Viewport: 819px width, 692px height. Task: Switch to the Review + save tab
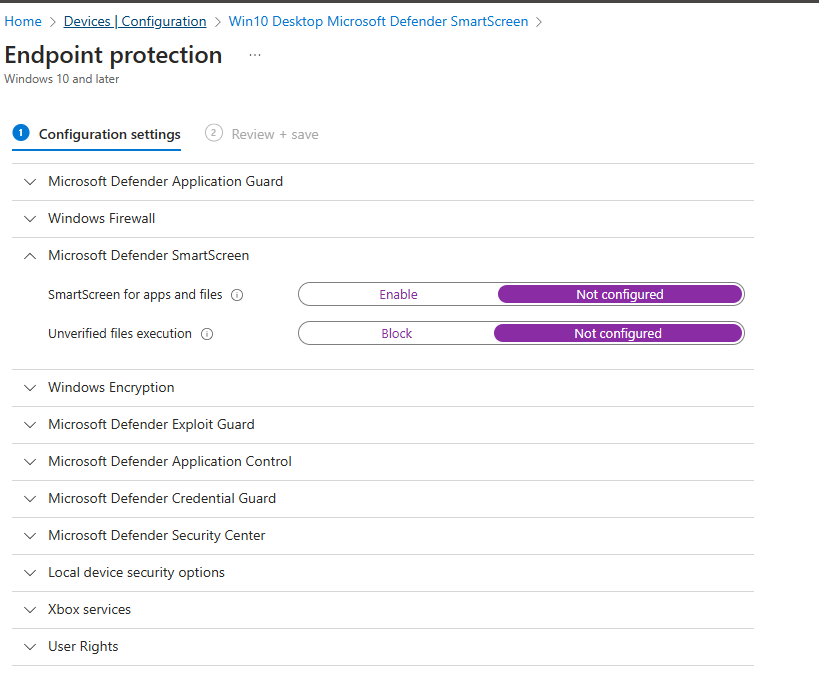pyautogui.click(x=274, y=134)
